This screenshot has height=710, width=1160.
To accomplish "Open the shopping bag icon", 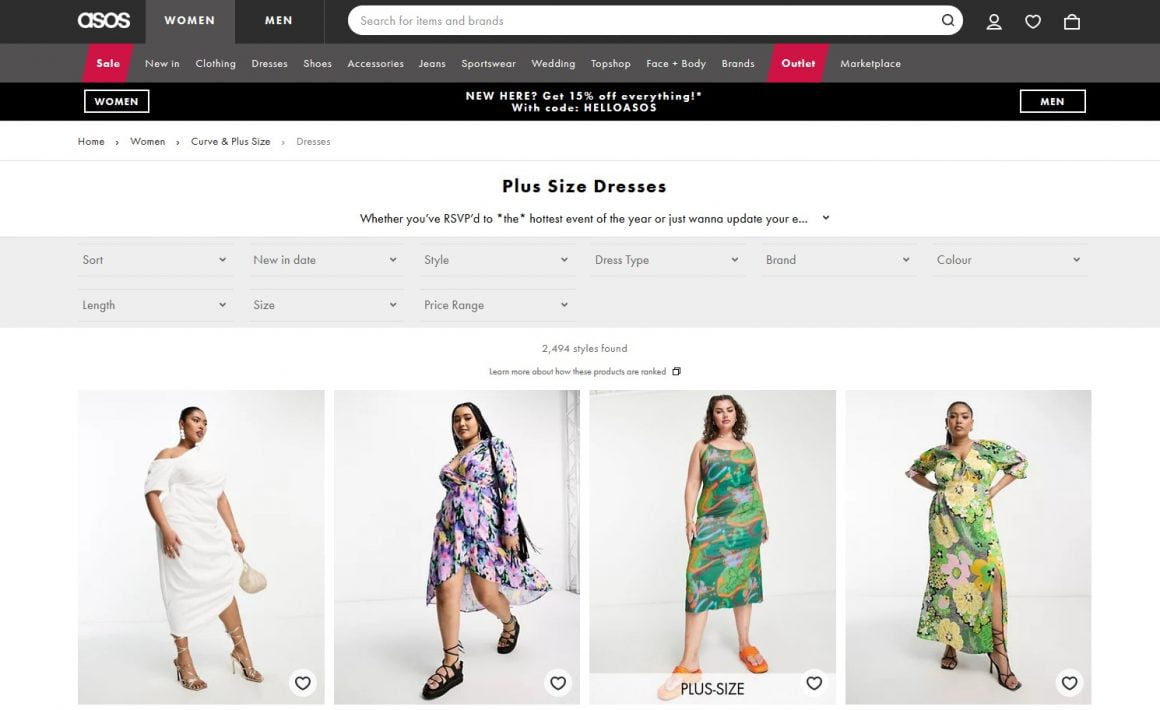I will (1071, 22).
